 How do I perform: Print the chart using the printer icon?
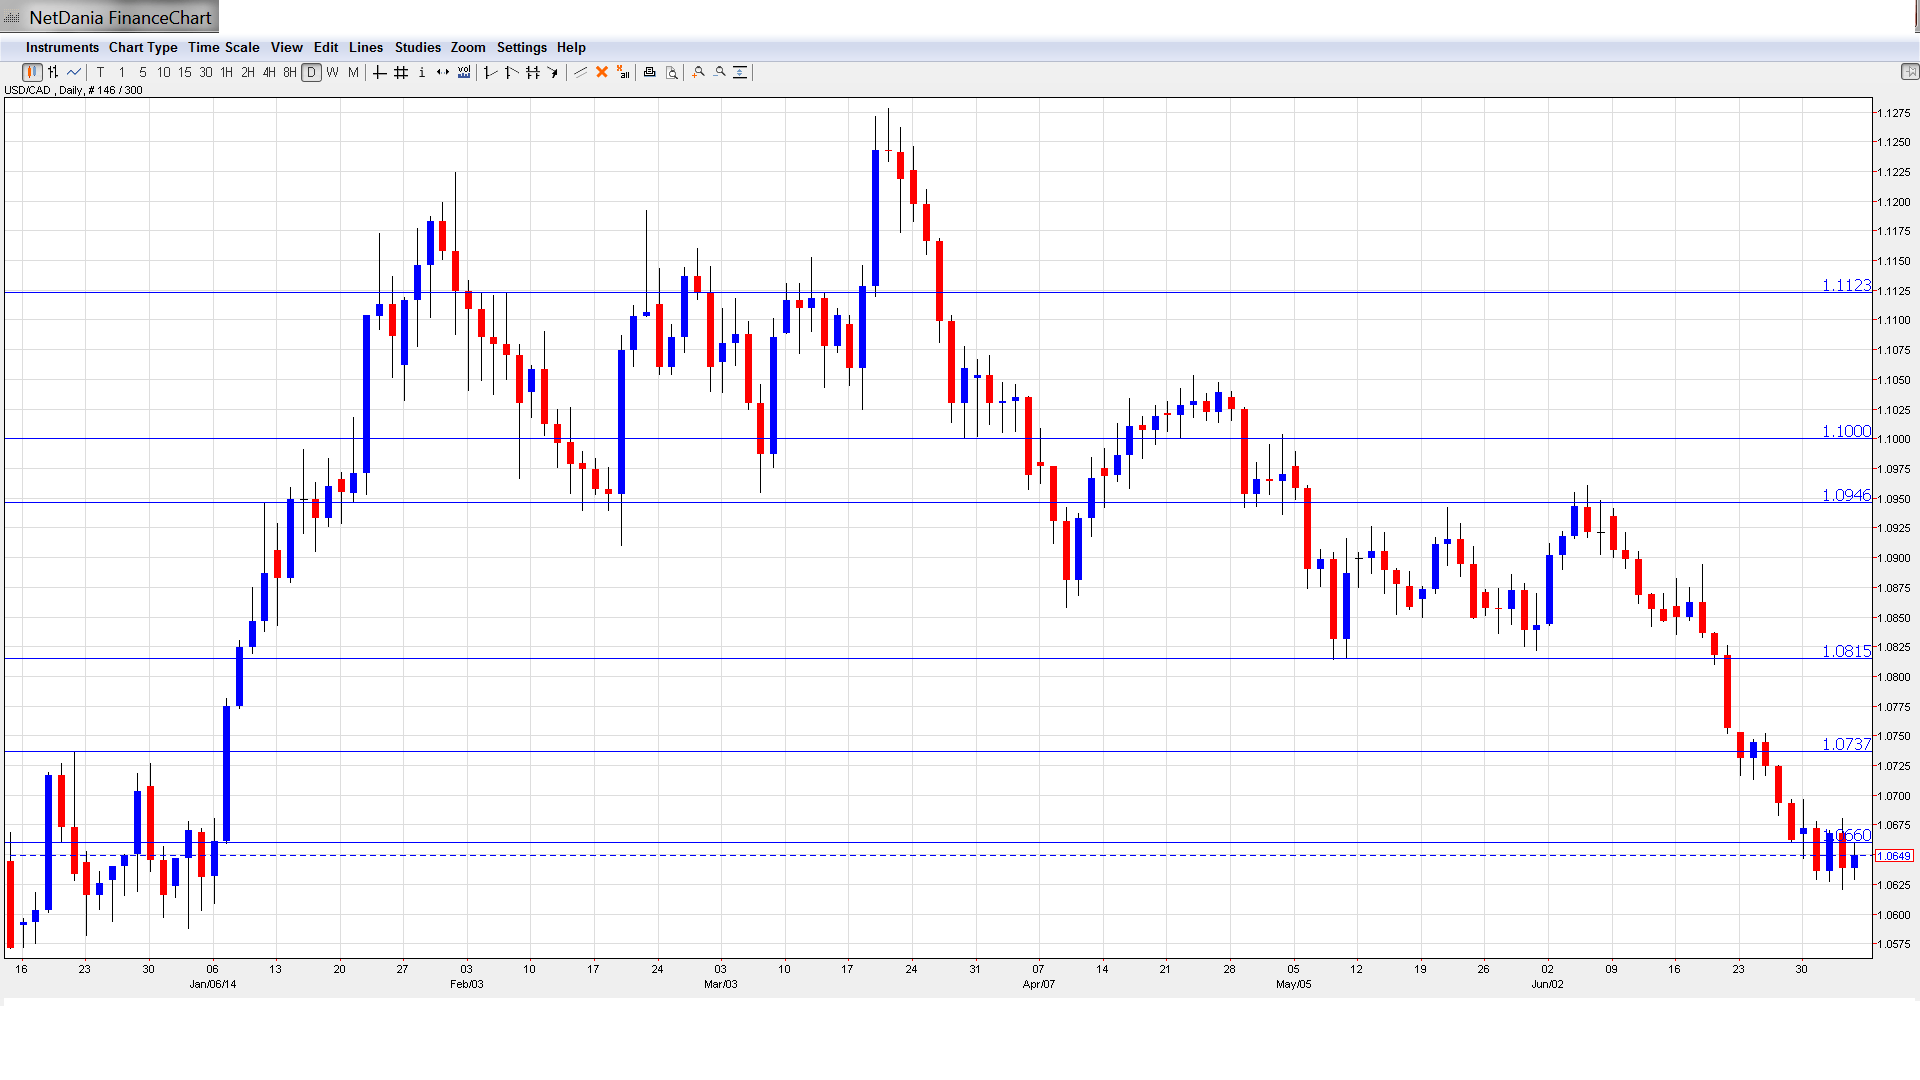tap(650, 72)
